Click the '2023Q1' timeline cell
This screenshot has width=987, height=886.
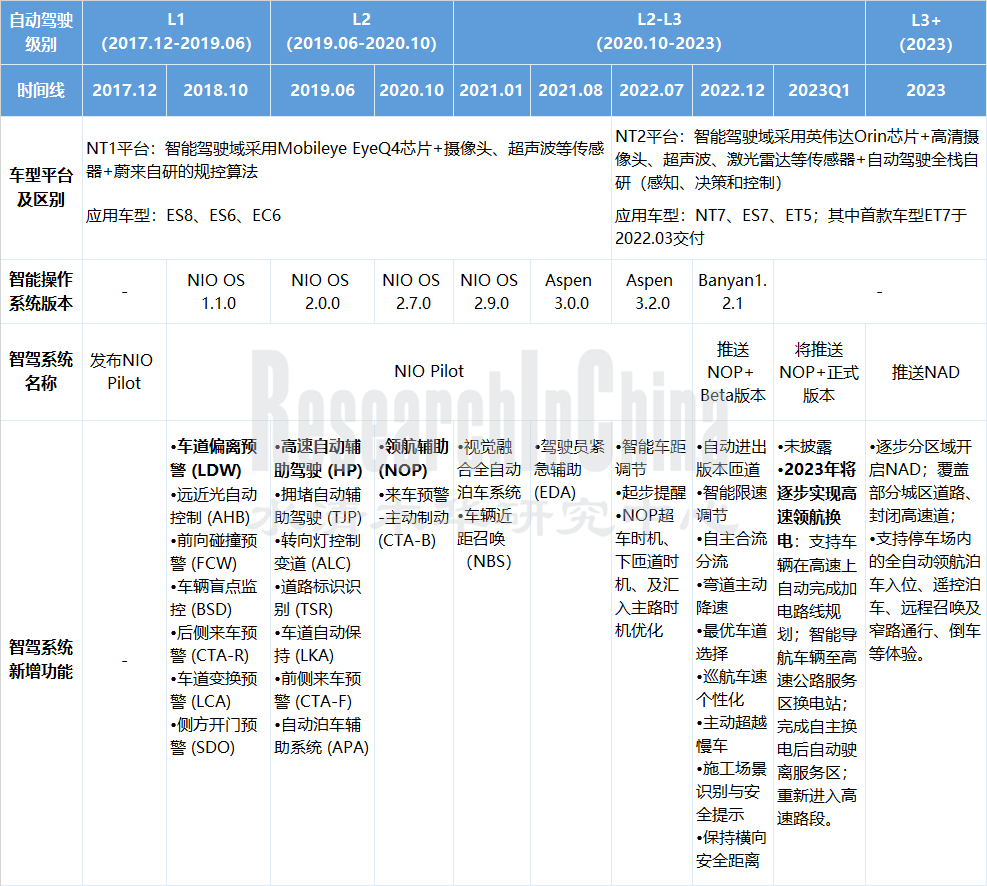819,90
